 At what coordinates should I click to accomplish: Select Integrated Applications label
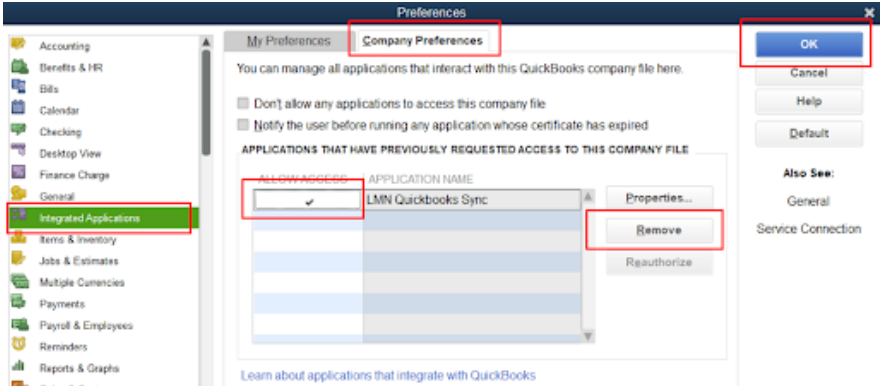(90, 218)
